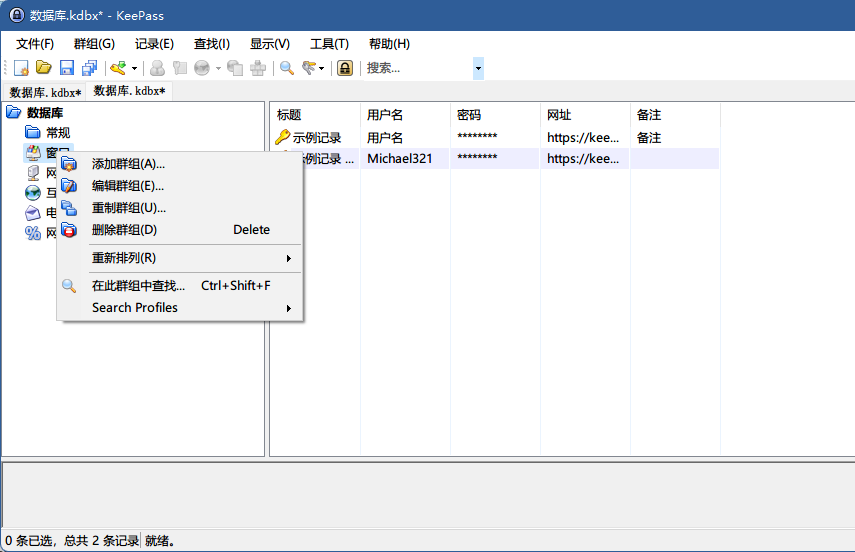Choose 编辑群组(E)... from context menu
Image resolution: width=855 pixels, height=552 pixels.
[x=180, y=186]
